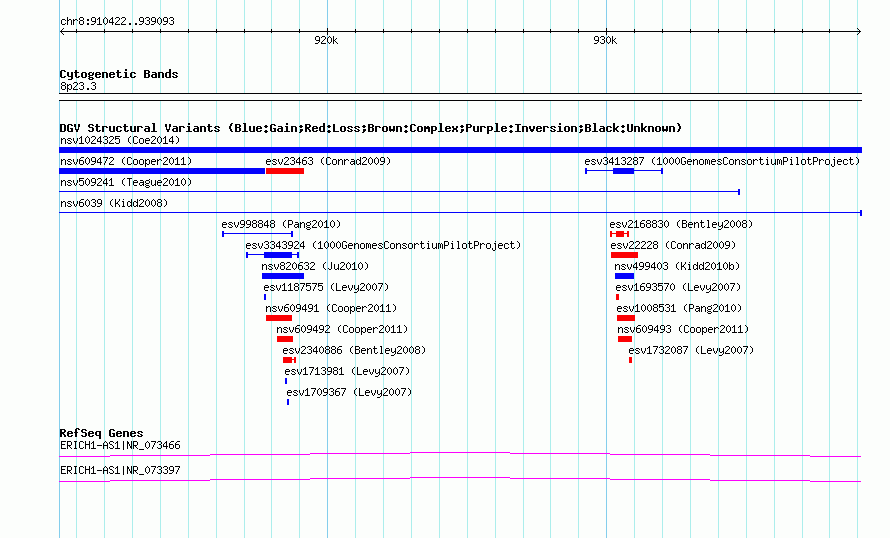Screen dimensions: 890x538
Task: Open variant nsv609492 (Cooper2011) label
Action: (x=342, y=329)
